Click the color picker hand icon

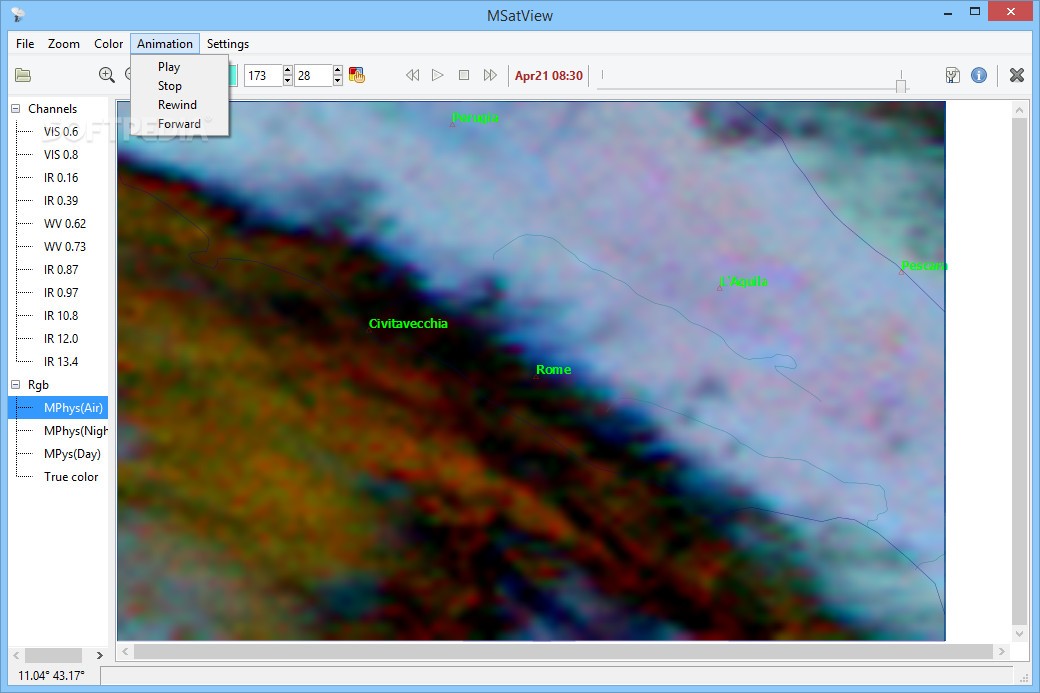point(357,75)
